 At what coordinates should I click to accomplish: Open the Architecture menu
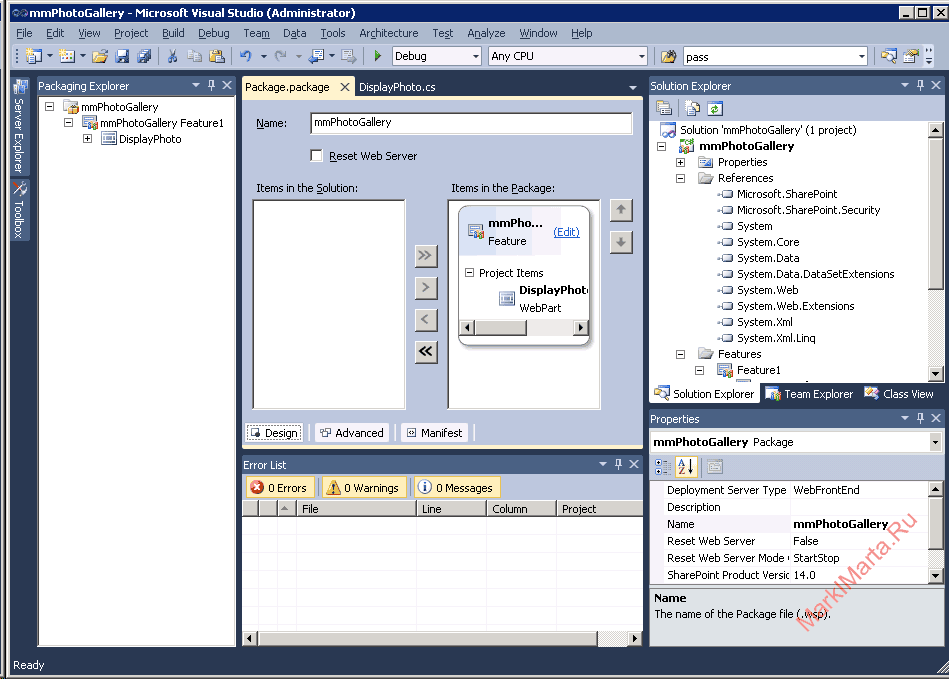tap(389, 33)
